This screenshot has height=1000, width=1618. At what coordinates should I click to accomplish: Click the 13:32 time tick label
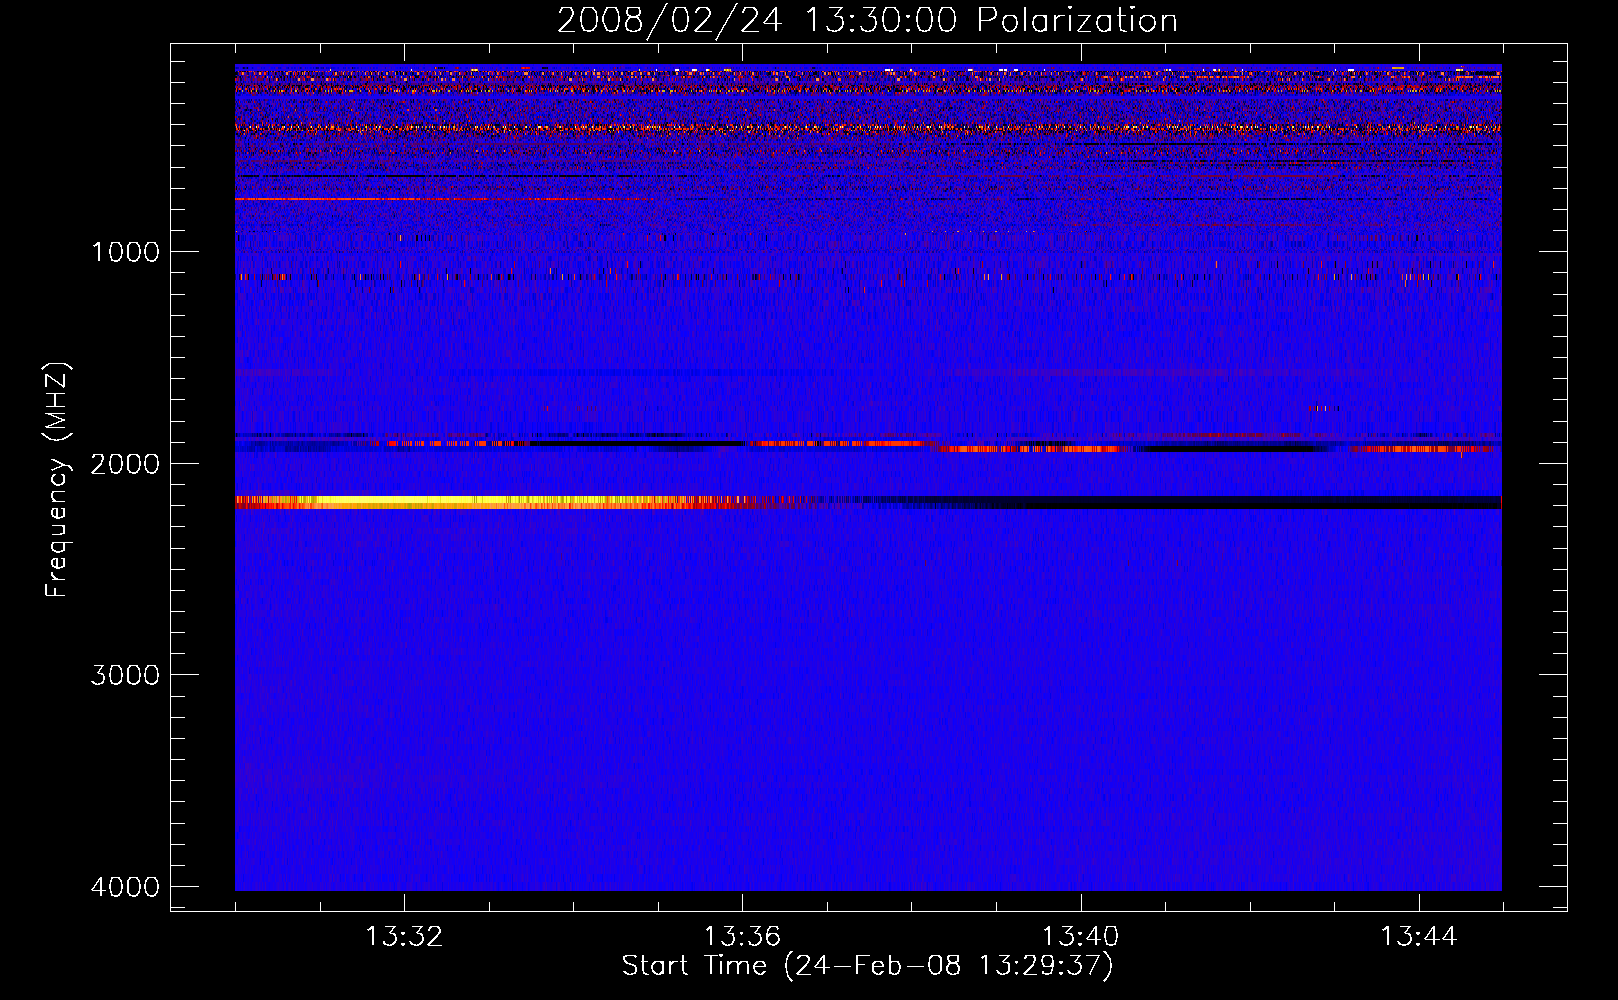pos(404,937)
